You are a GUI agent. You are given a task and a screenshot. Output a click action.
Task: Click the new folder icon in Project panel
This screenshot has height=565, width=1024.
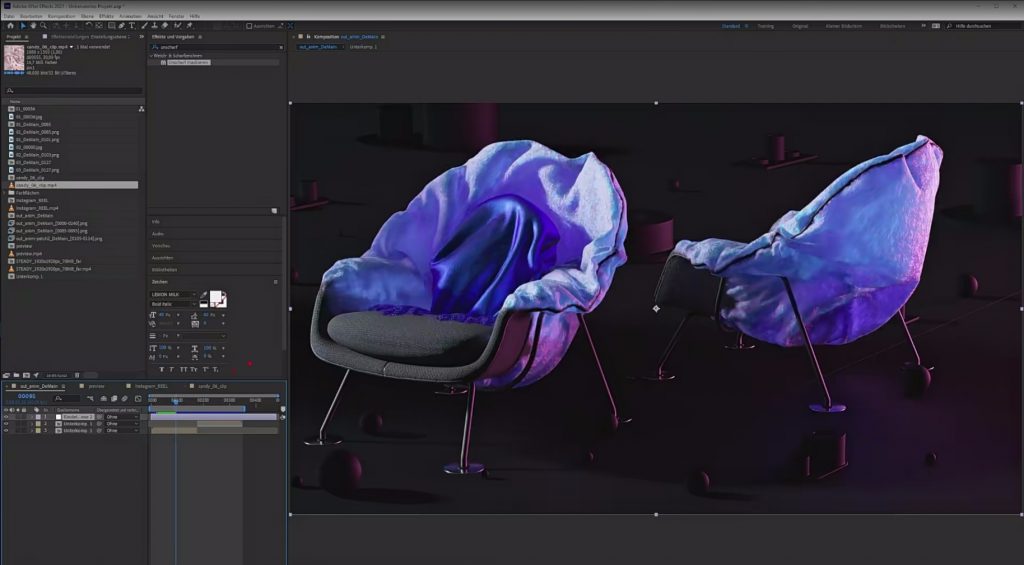click(16, 376)
